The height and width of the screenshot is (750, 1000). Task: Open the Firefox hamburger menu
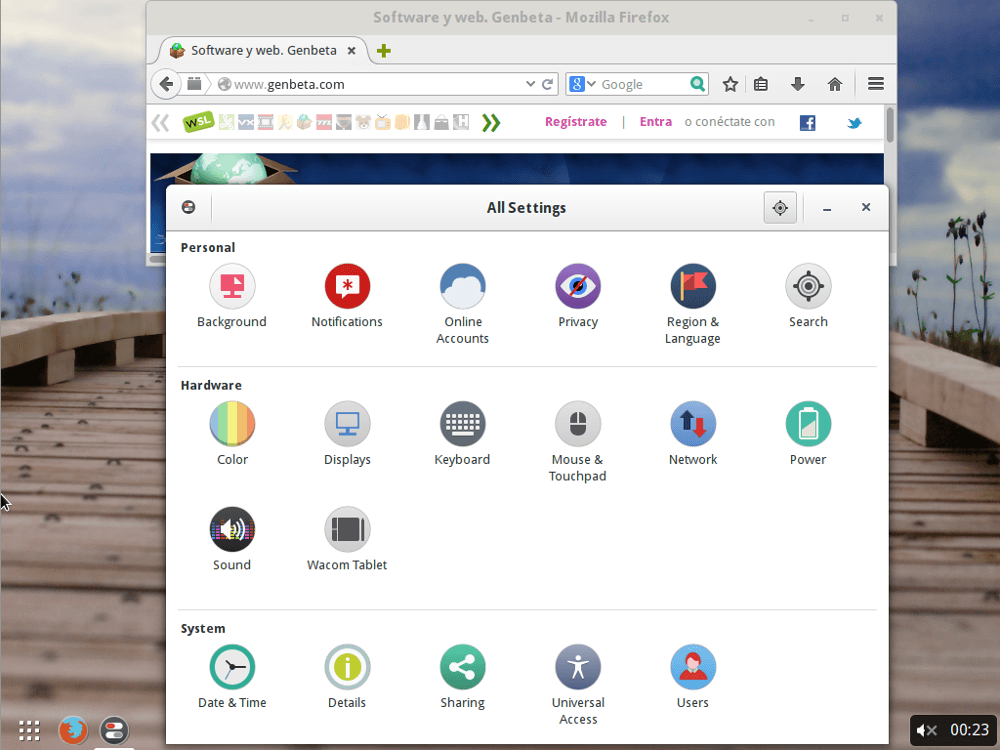click(875, 84)
